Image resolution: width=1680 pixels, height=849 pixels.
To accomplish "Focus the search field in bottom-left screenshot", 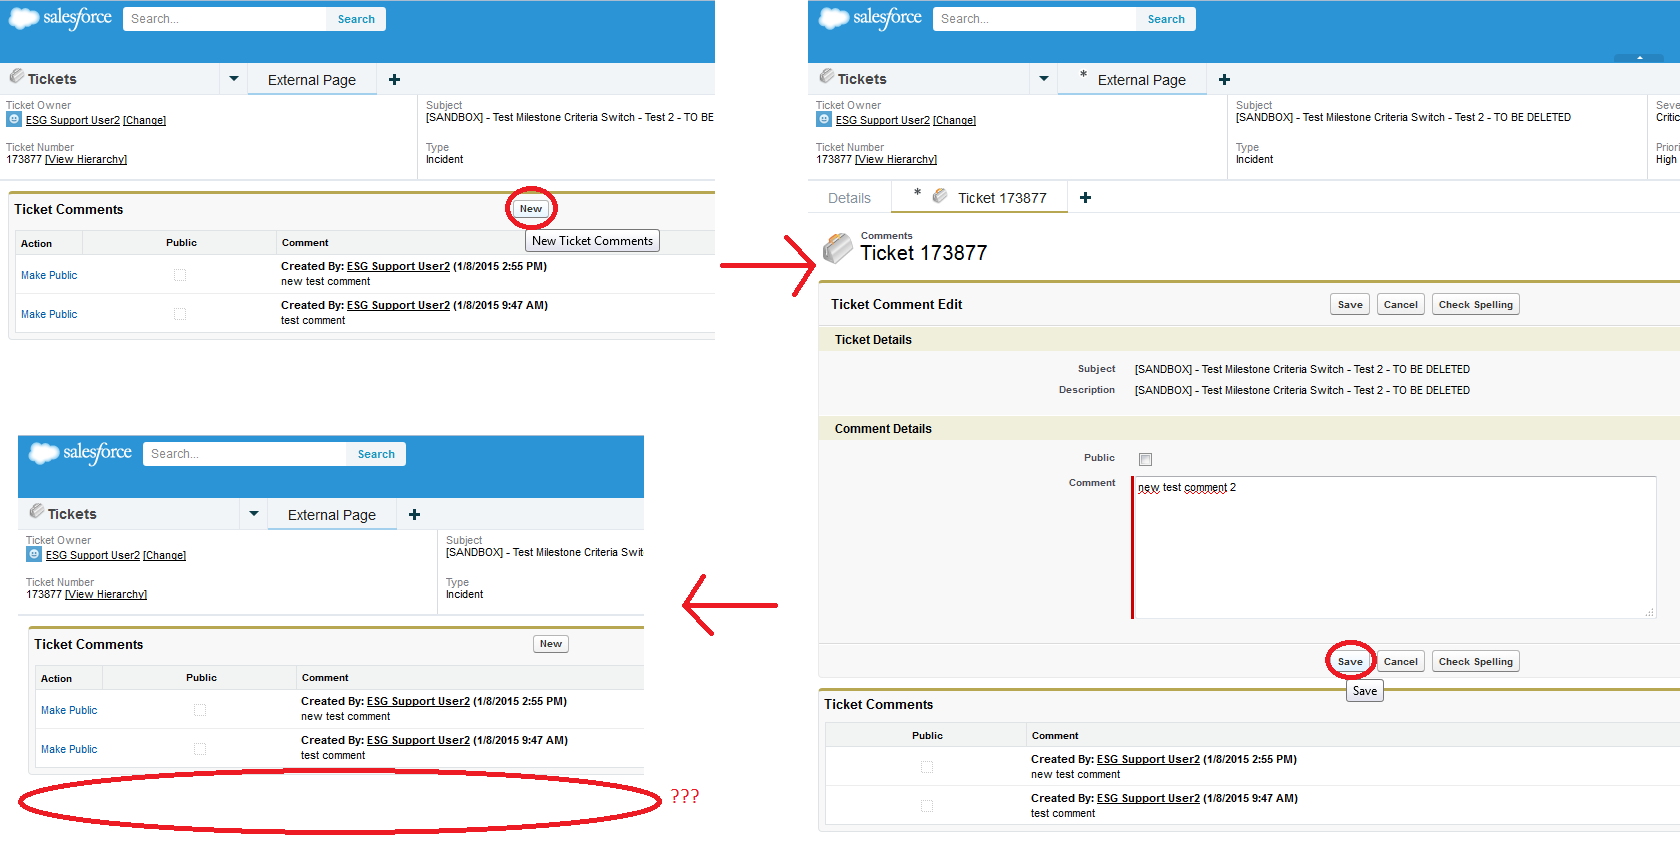I will 245,454.
